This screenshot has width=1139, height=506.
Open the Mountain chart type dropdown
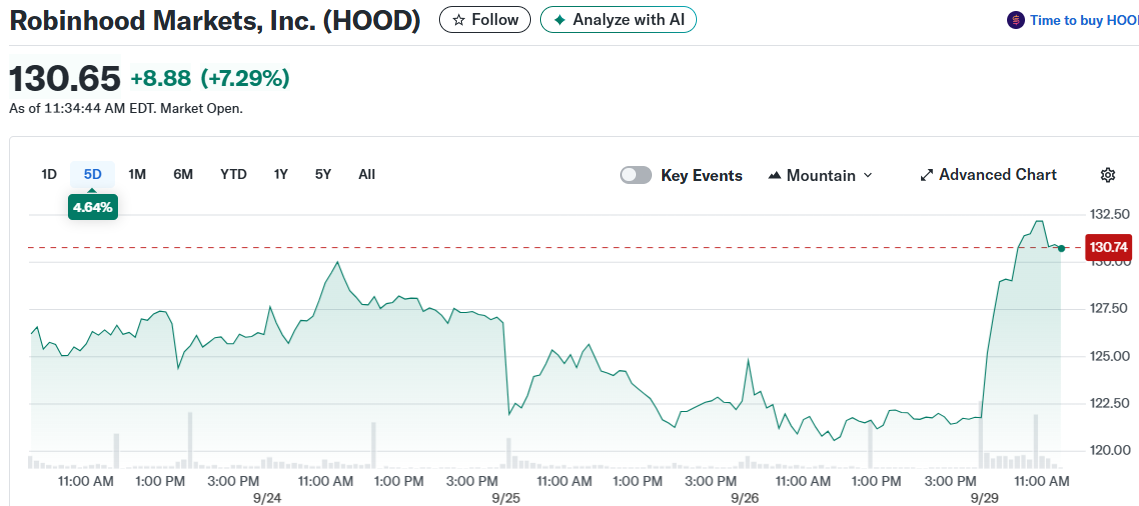pyautogui.click(x=820, y=175)
